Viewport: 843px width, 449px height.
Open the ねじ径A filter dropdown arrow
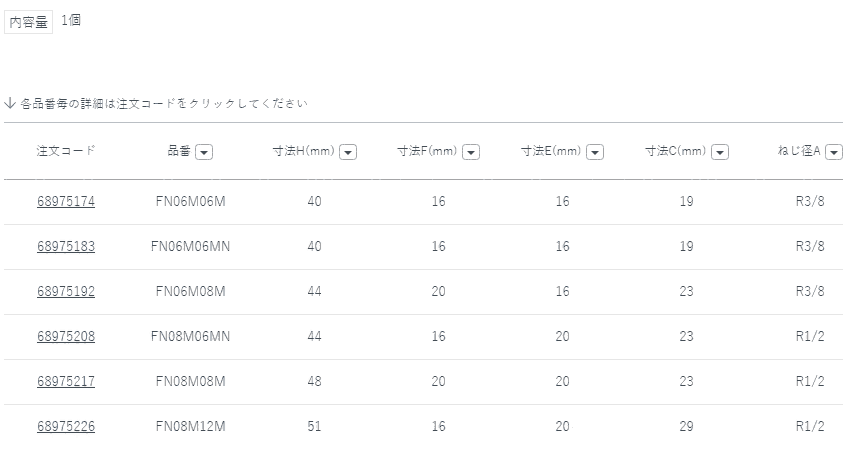pos(833,152)
